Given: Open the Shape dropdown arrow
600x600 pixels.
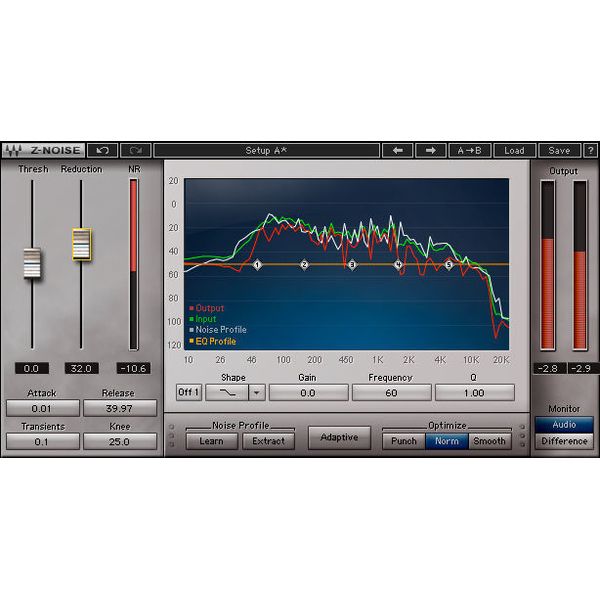Looking at the screenshot, I should pyautogui.click(x=257, y=393).
